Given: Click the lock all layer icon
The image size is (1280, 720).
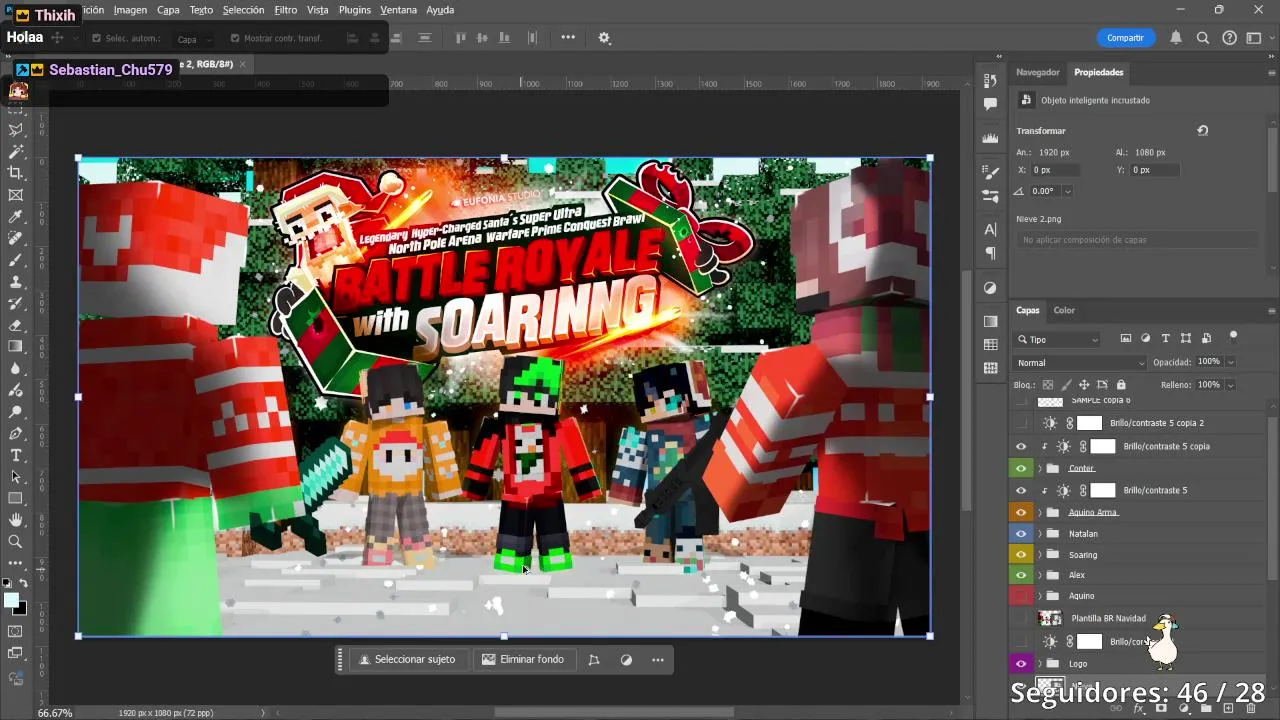Looking at the screenshot, I should (1121, 385).
